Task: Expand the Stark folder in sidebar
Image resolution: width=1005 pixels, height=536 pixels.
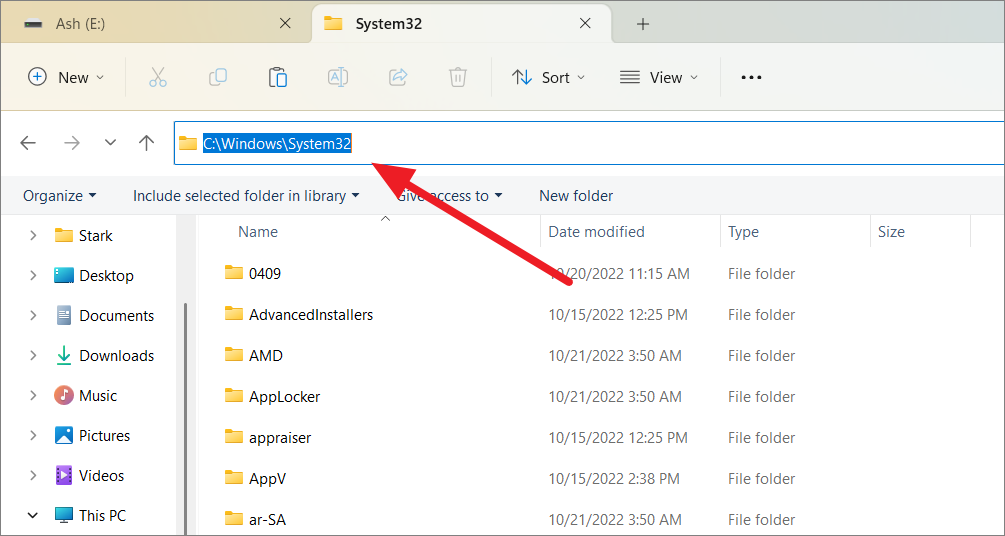Action: [x=33, y=236]
